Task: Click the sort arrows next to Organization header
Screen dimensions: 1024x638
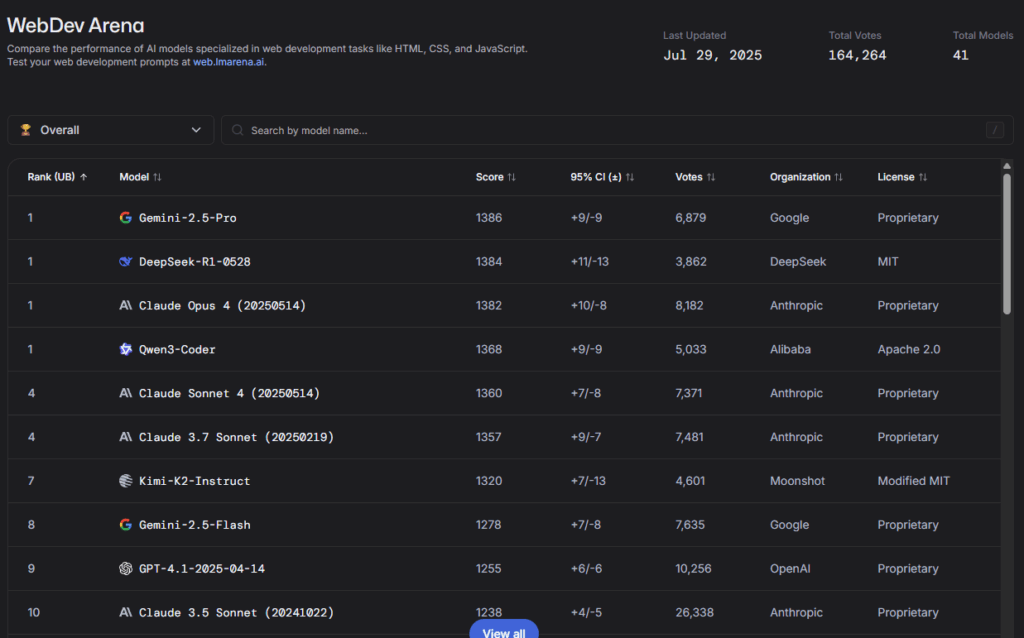Action: (x=839, y=177)
